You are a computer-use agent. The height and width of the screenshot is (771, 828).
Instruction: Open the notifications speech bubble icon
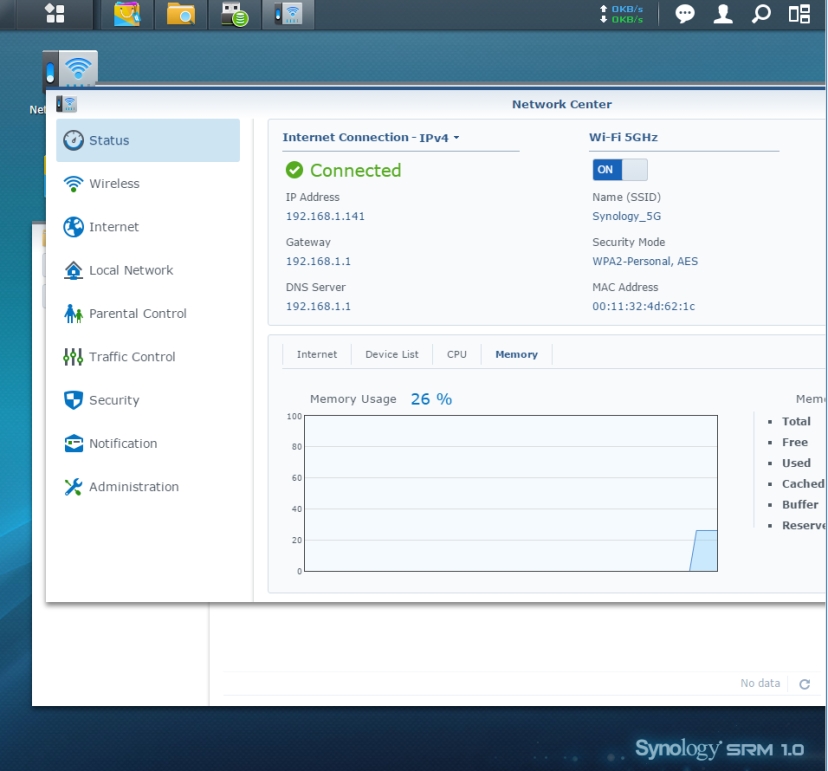point(685,14)
